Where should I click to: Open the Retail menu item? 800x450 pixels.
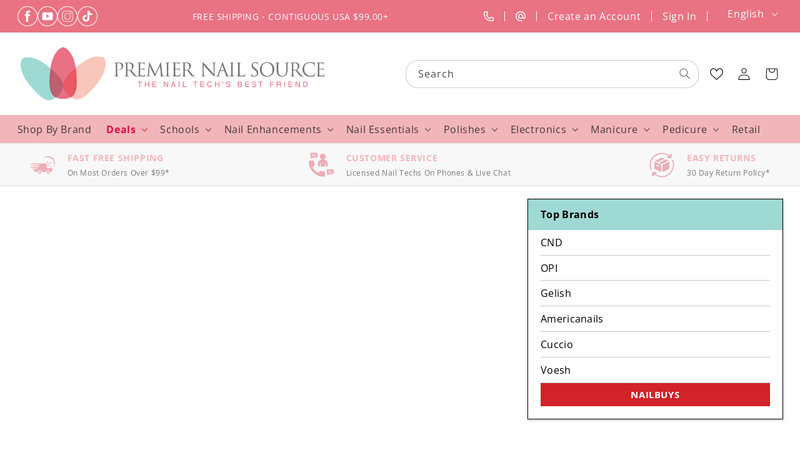[x=745, y=130]
